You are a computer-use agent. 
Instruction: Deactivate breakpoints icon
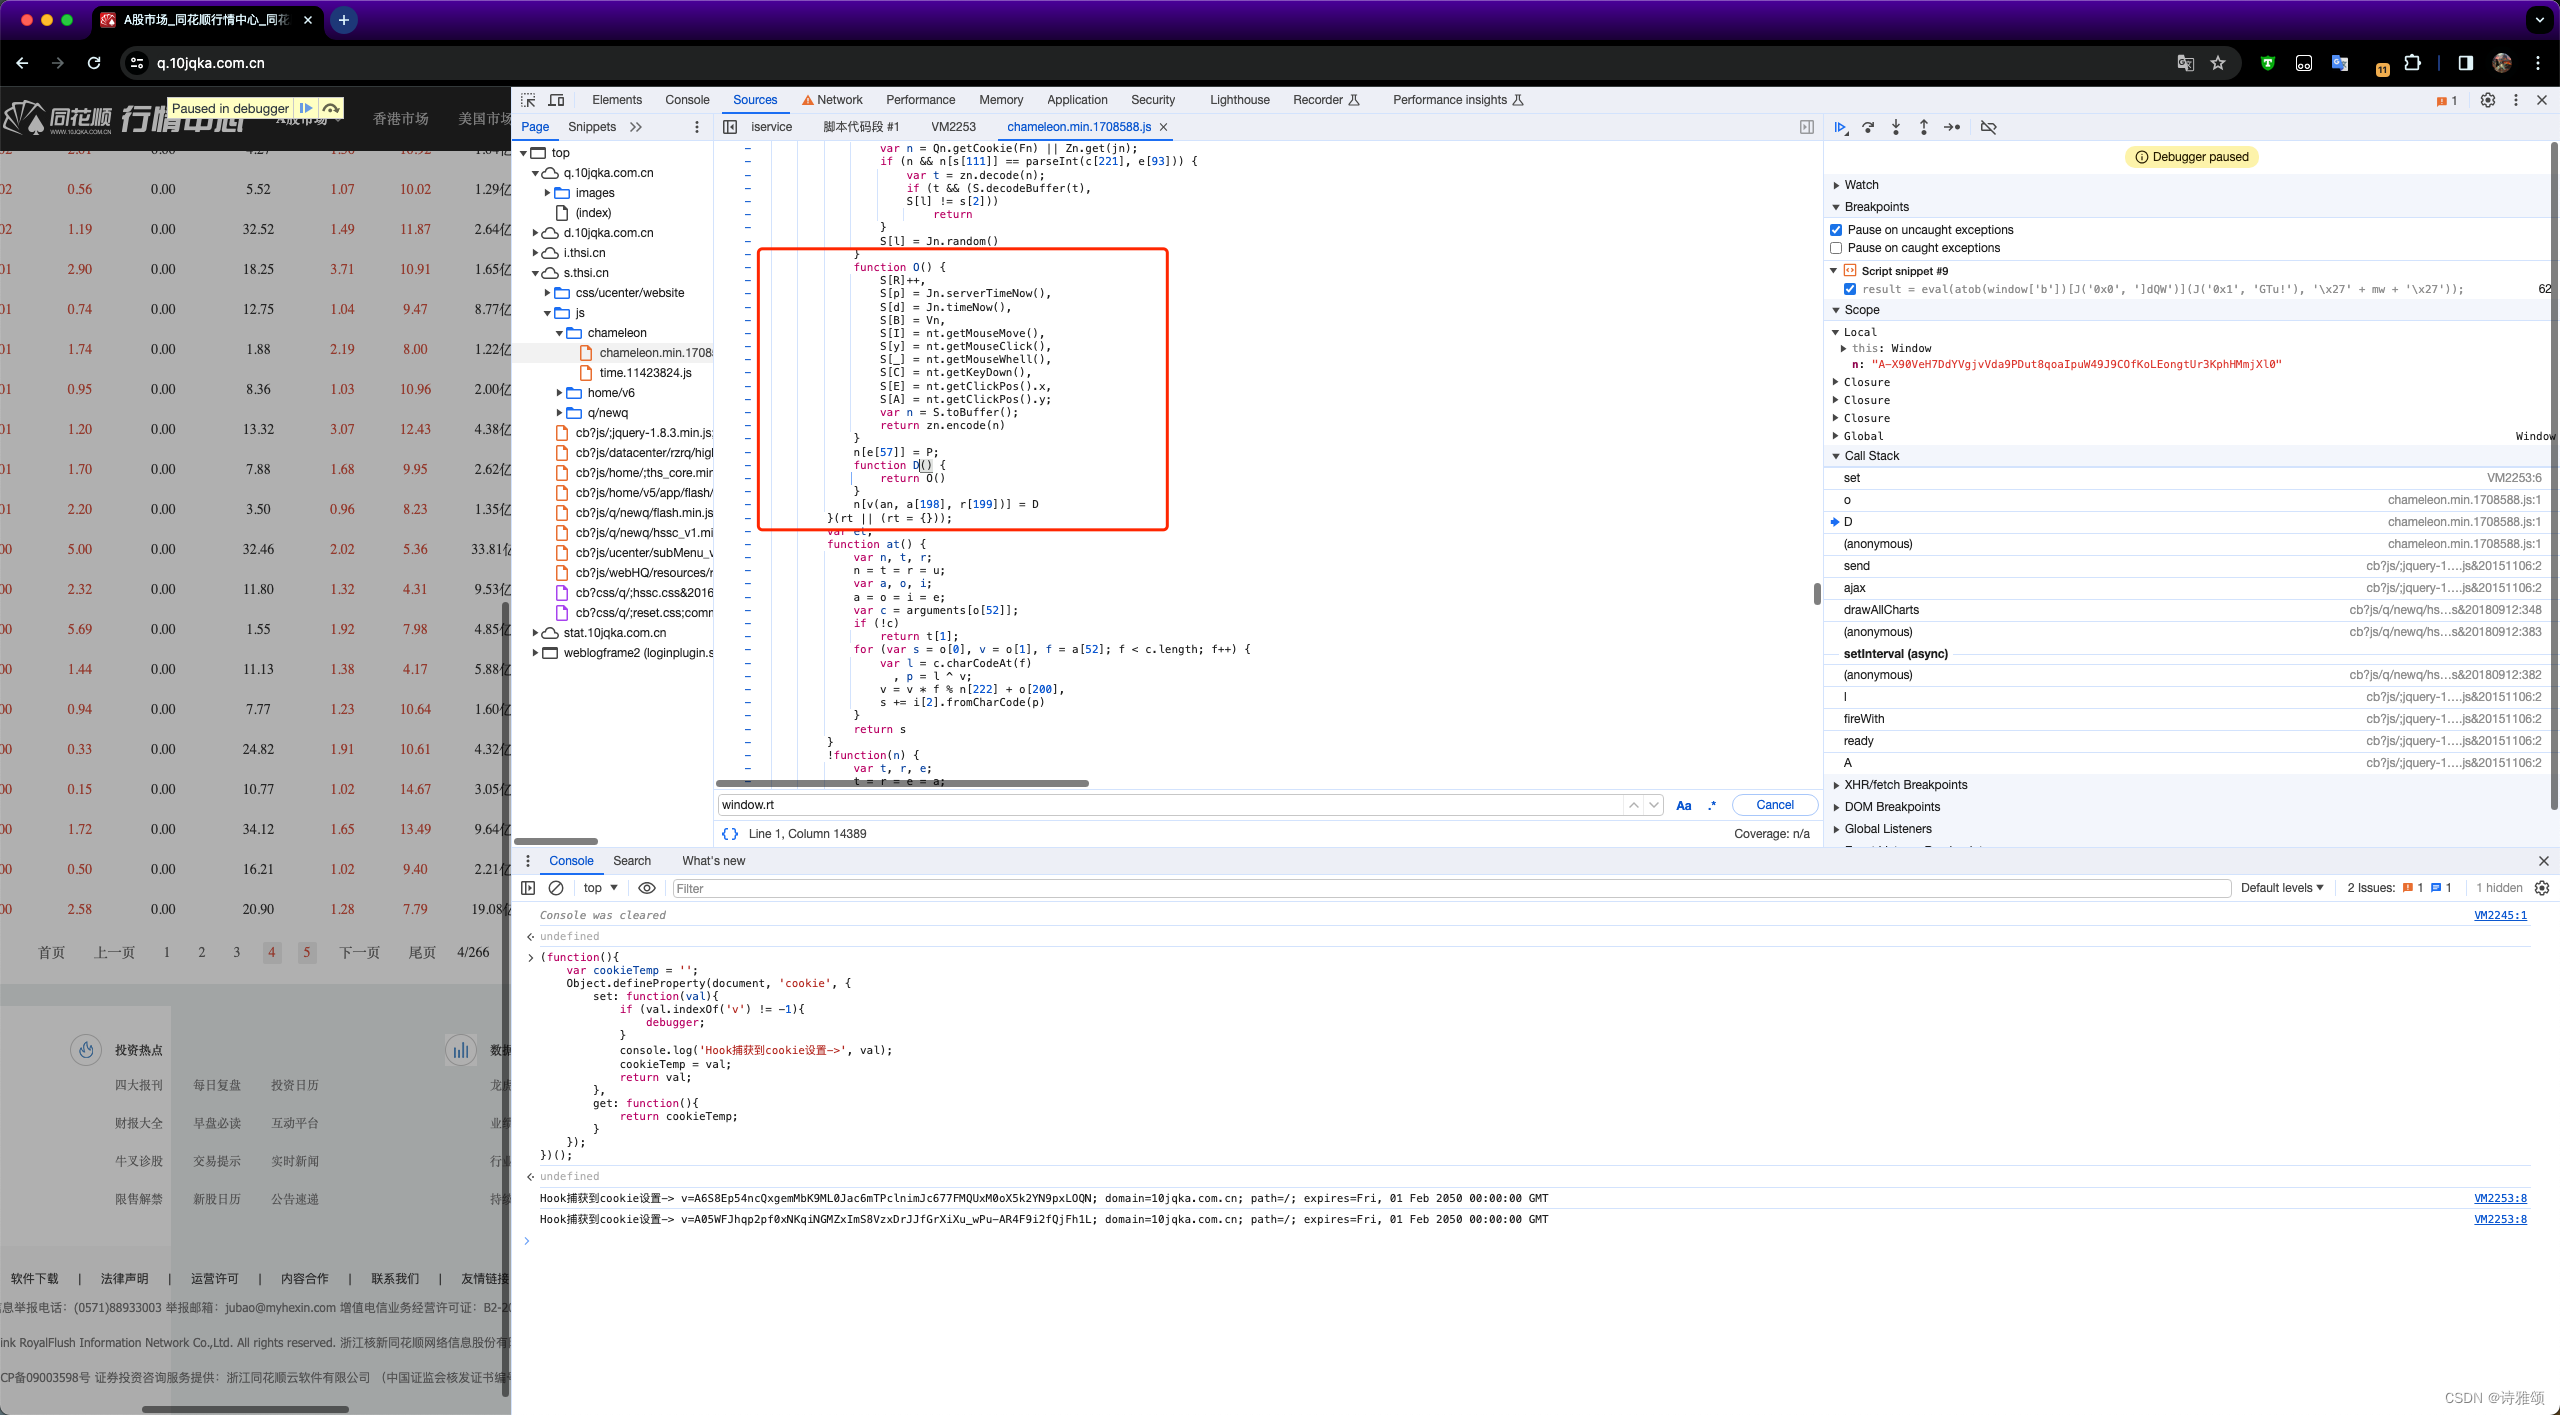pyautogui.click(x=1988, y=127)
